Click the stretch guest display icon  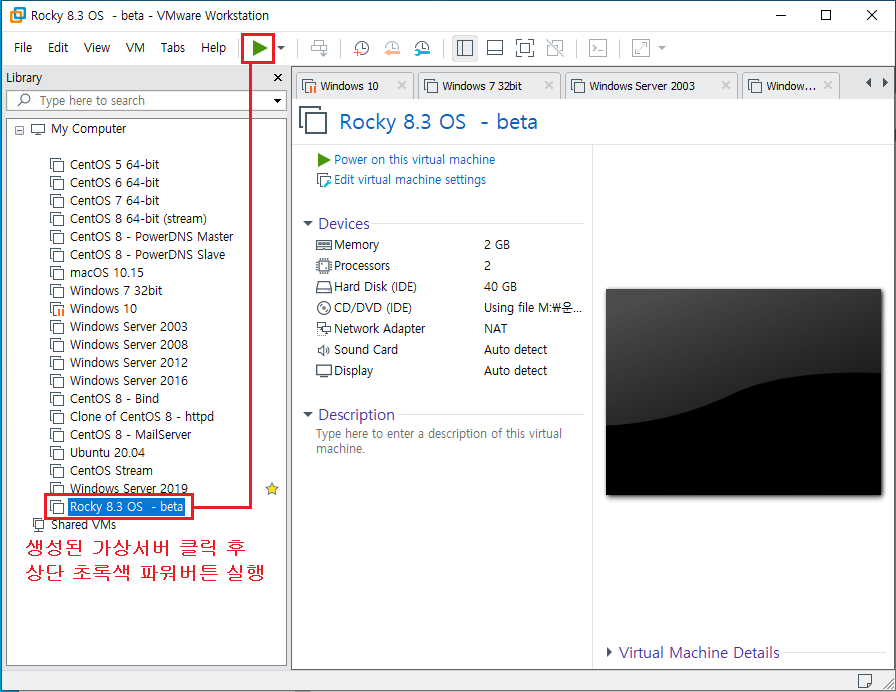641,48
